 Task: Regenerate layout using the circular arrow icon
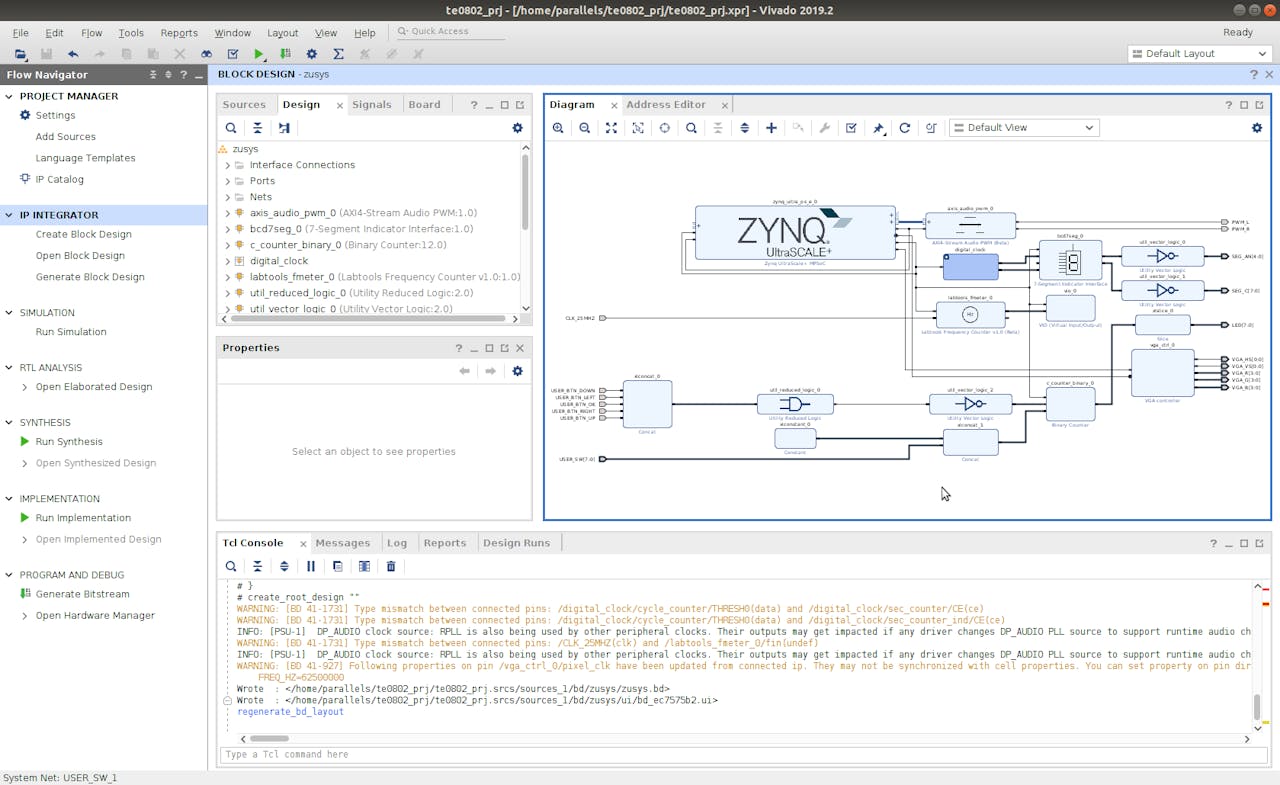905,128
